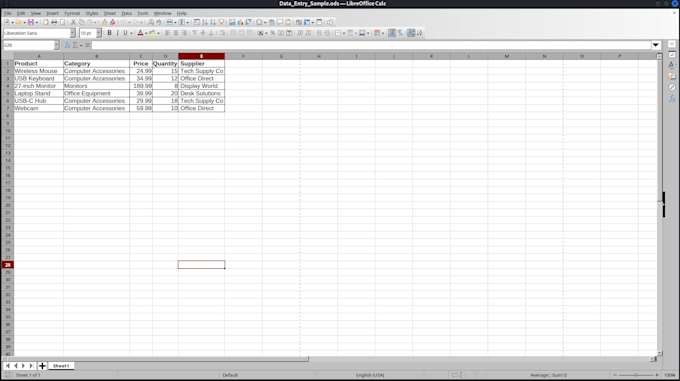
Task: Click the Format as Percent icon
Action: click(x=272, y=33)
